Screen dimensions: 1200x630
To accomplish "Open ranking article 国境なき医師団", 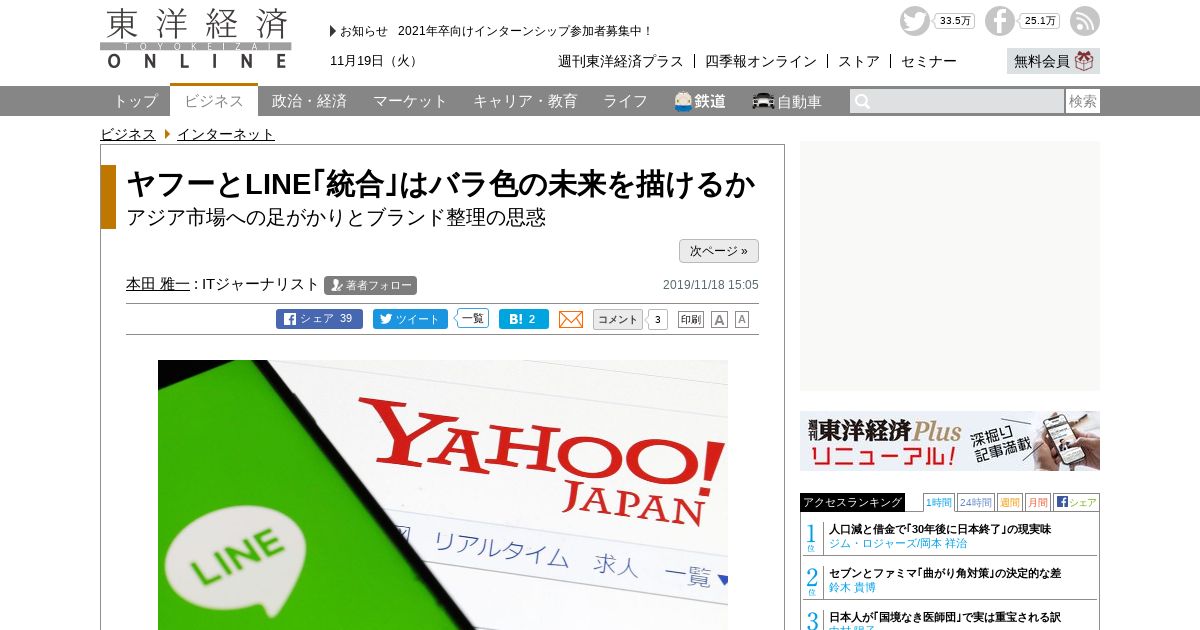I will point(945,617).
